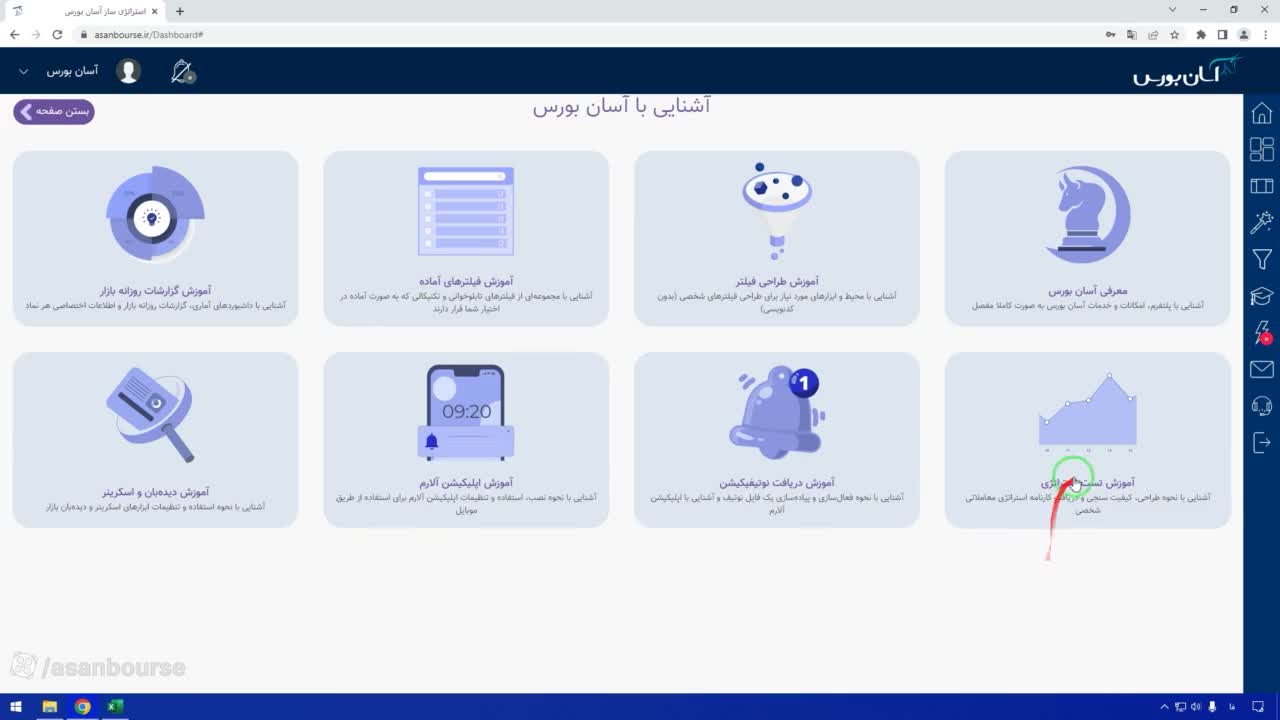Open آموزش دیده‌بان و اسکرینر magnifier illustration

click(152, 414)
